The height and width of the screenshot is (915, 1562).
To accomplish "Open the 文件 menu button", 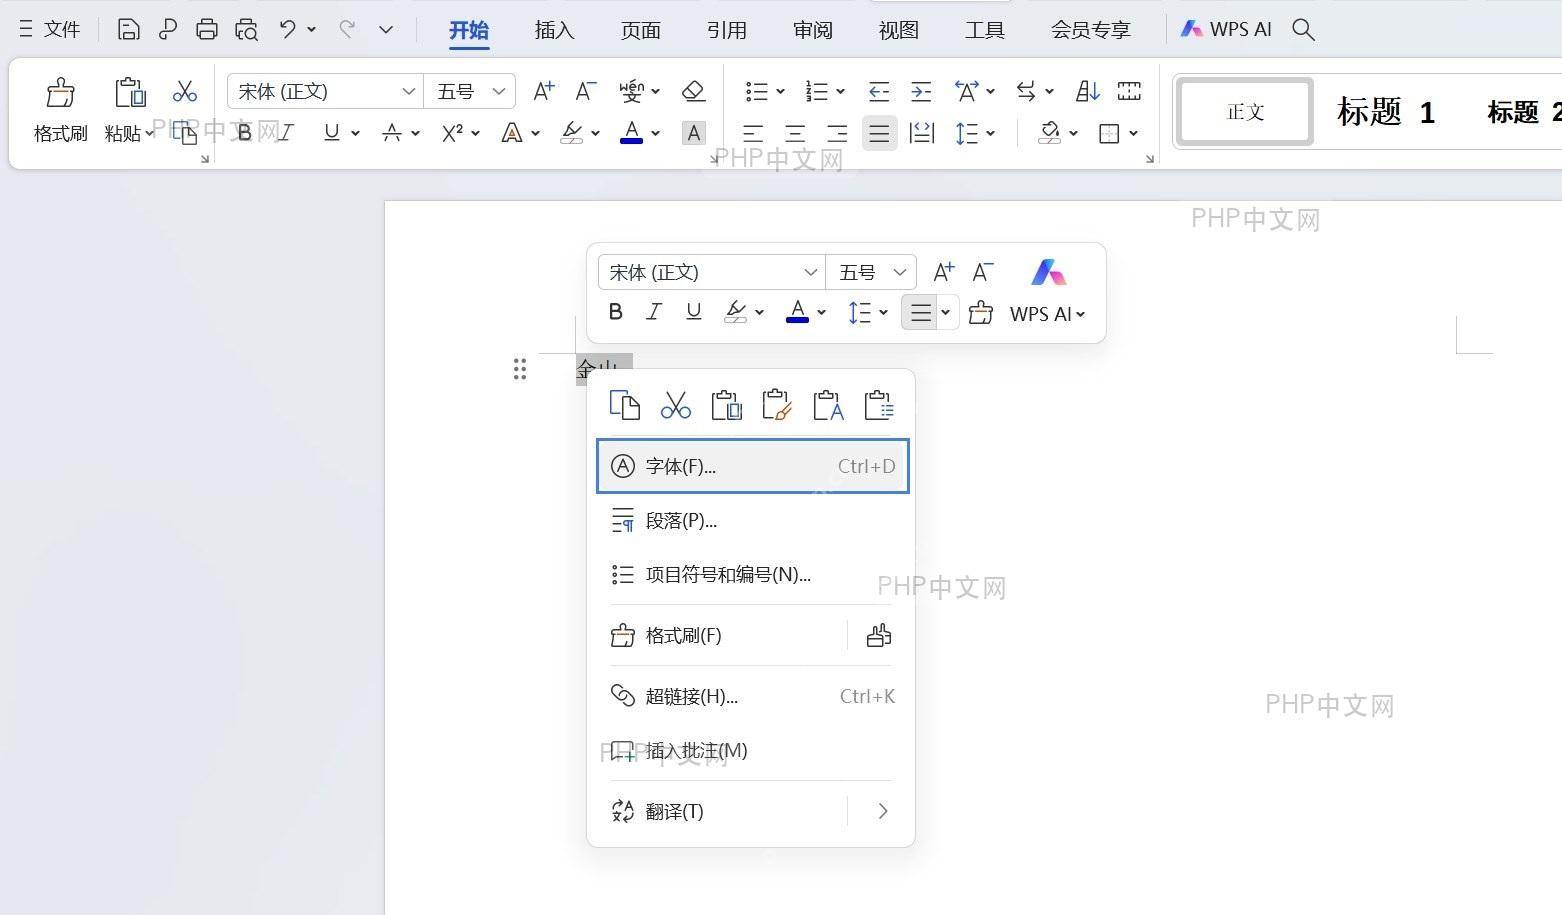I will pyautogui.click(x=50, y=29).
